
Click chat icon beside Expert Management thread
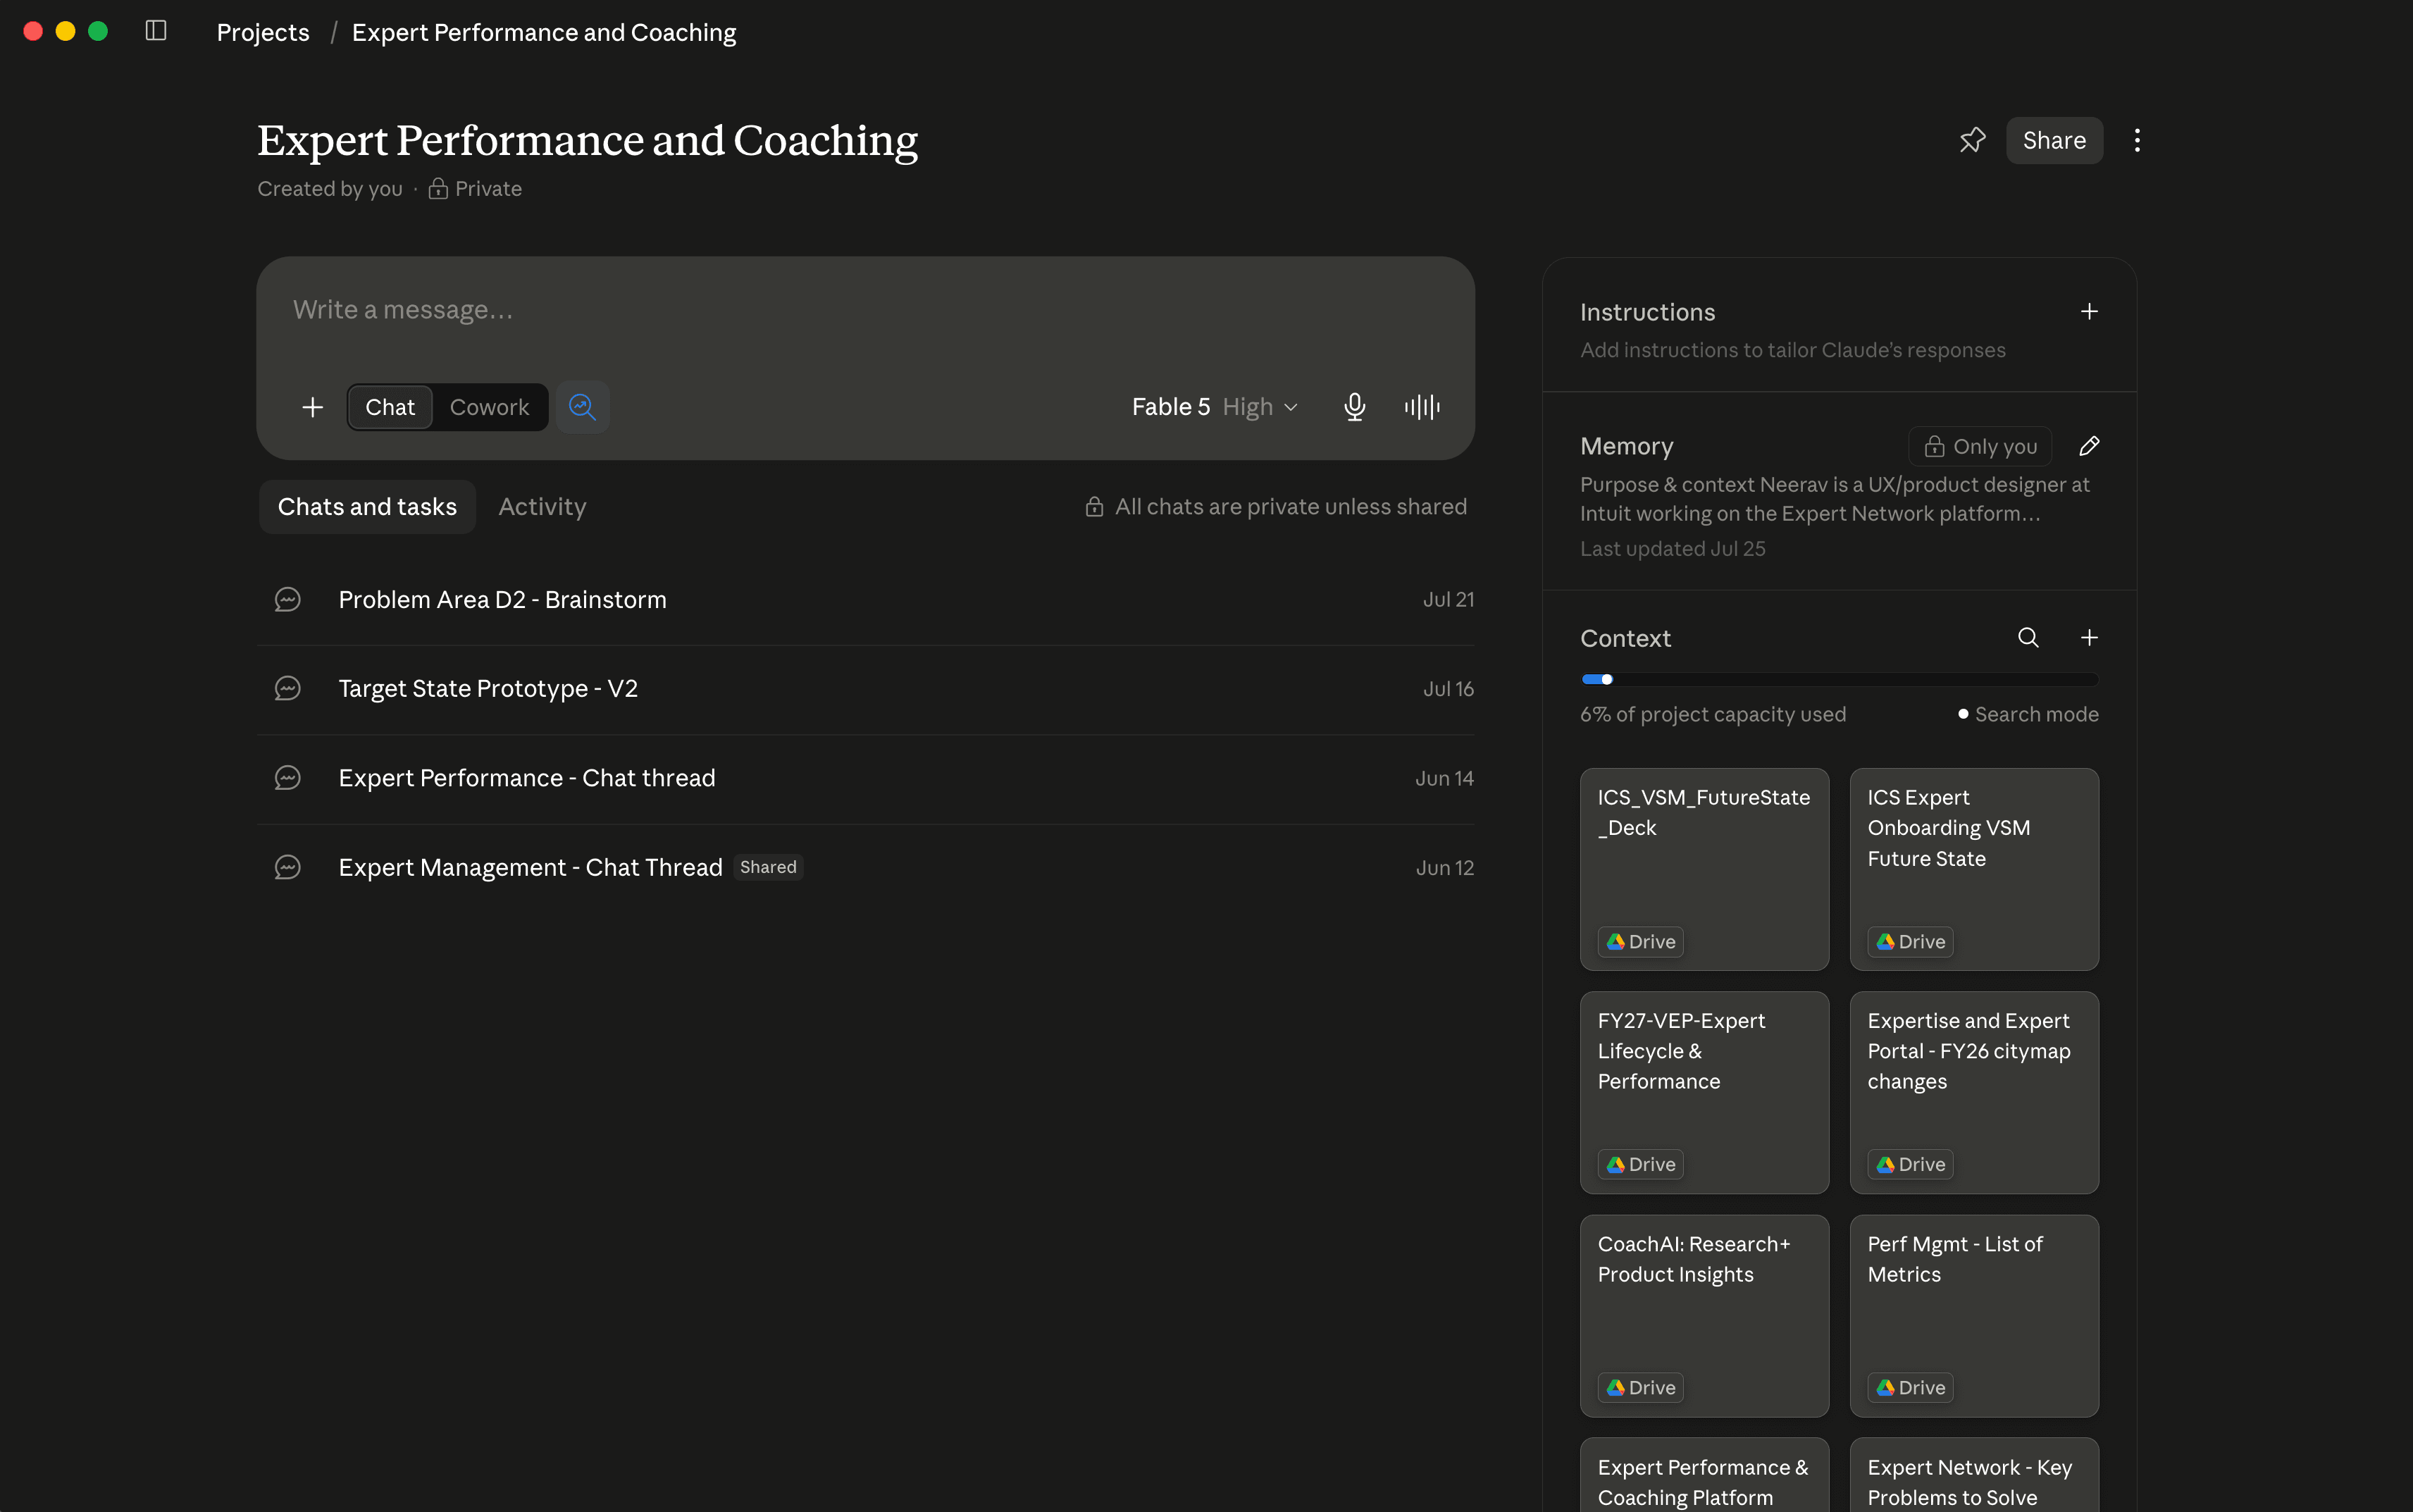[288, 867]
